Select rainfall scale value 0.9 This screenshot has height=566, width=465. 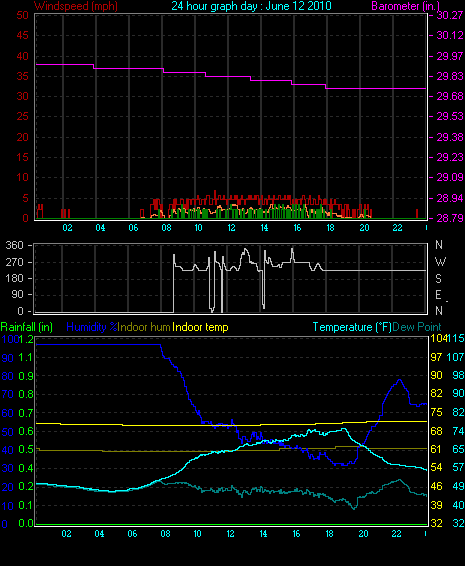pos(26,376)
